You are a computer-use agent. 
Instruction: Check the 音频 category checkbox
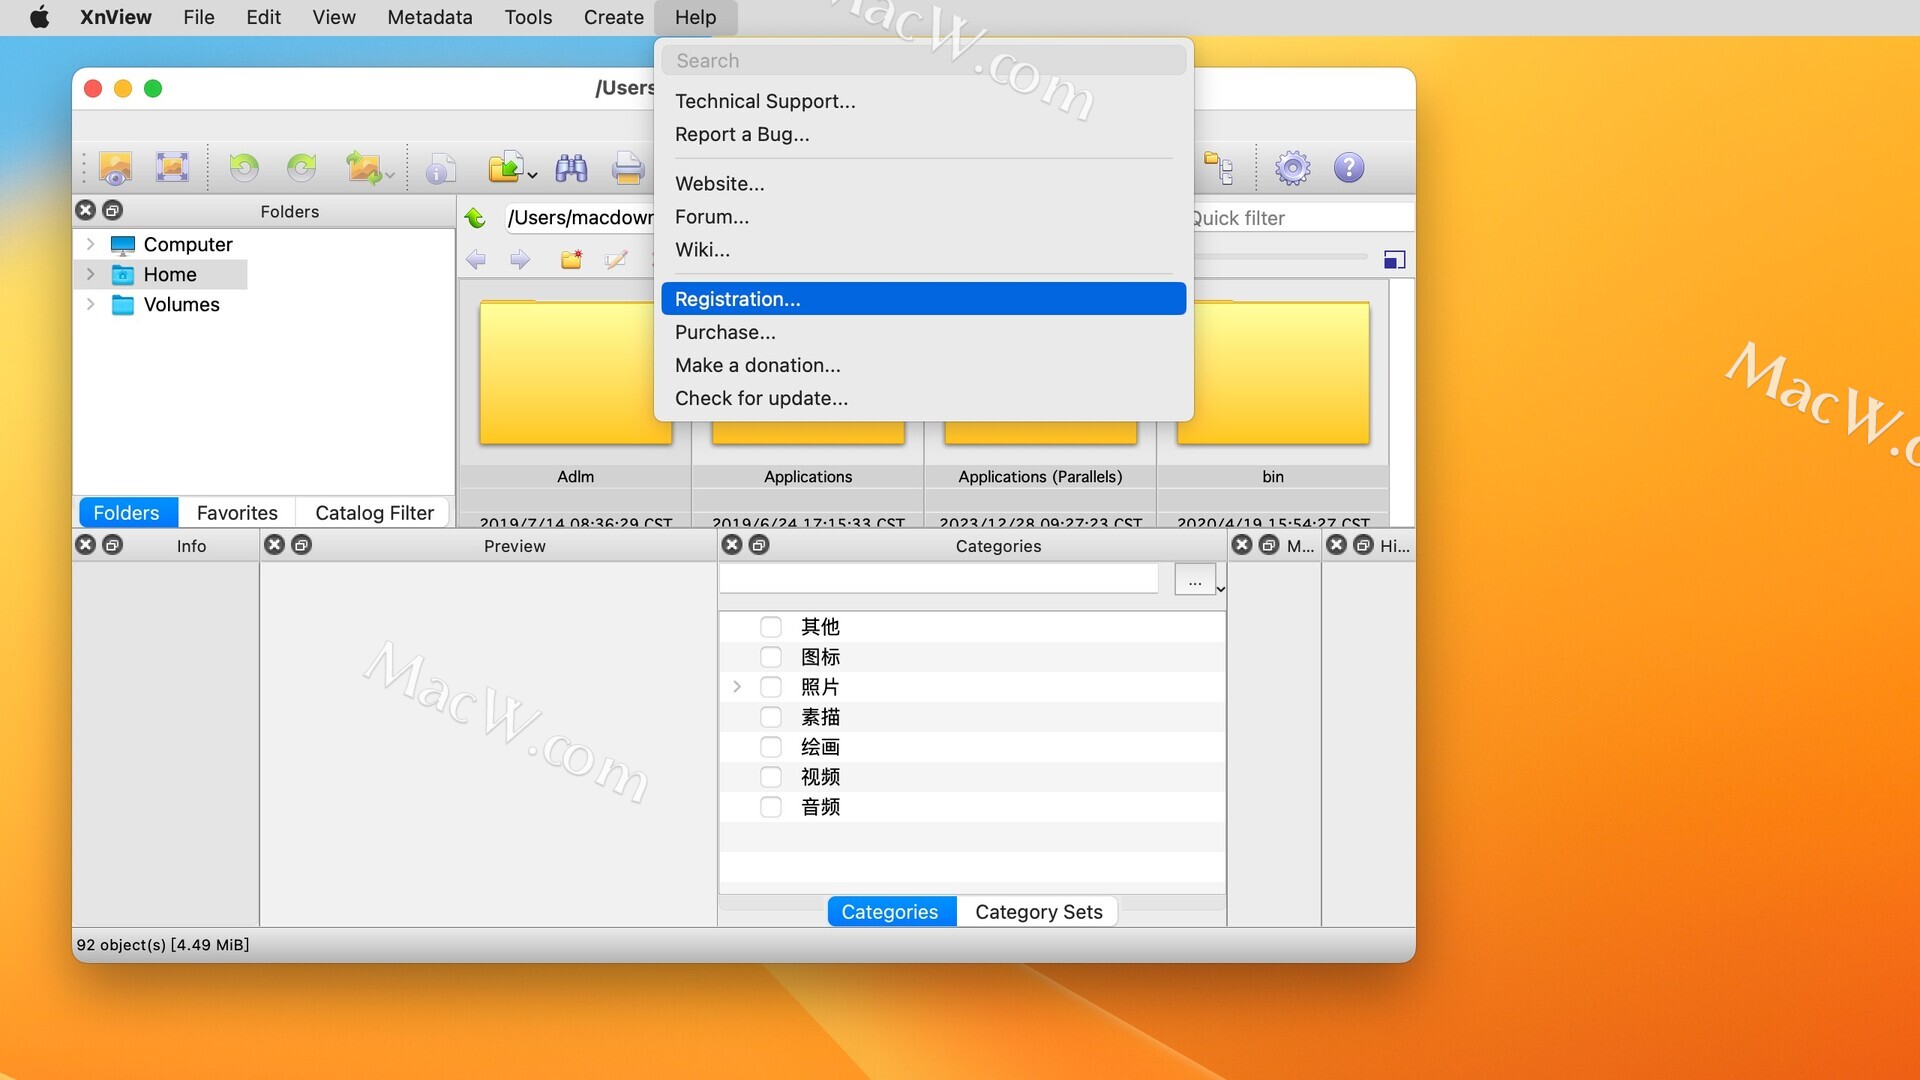771,807
